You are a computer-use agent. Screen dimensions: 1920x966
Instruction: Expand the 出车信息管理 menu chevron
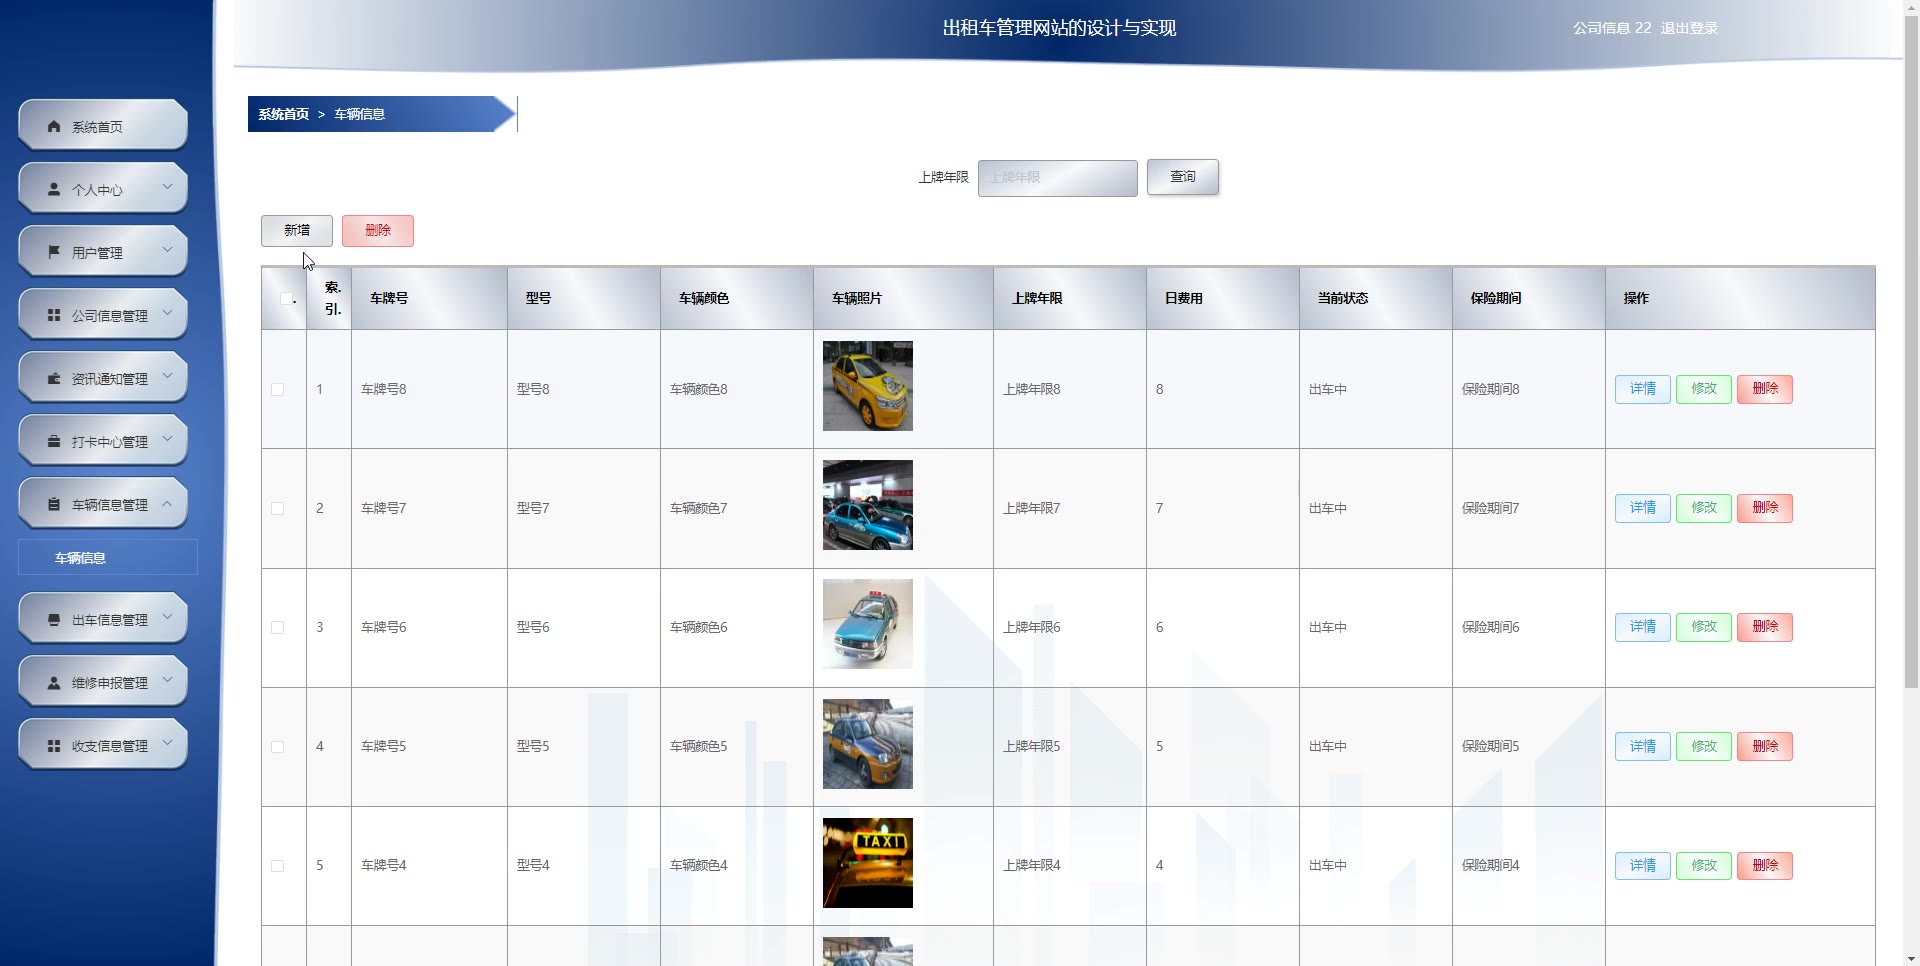[167, 617]
